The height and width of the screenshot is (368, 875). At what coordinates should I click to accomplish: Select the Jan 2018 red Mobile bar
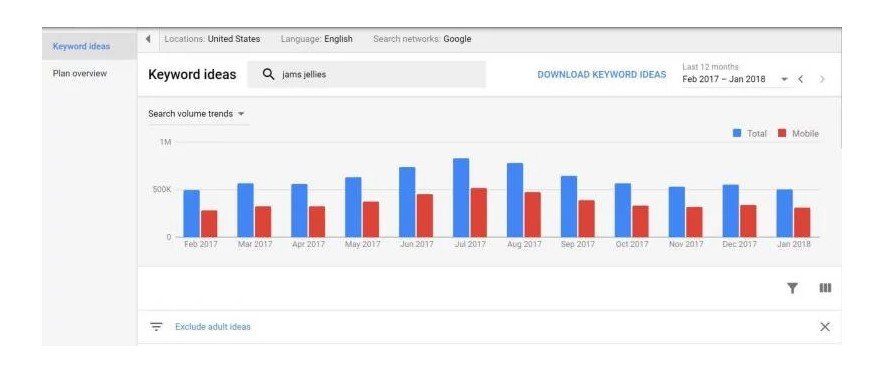click(802, 222)
